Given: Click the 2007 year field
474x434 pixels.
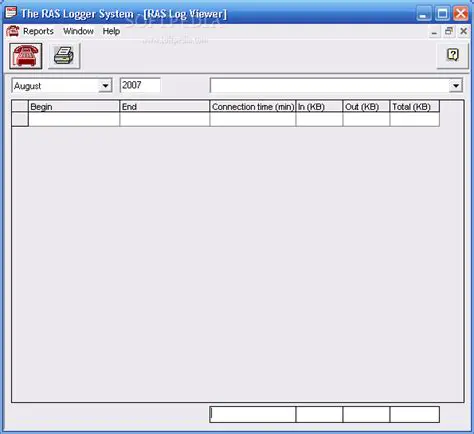Looking at the screenshot, I should [140, 85].
